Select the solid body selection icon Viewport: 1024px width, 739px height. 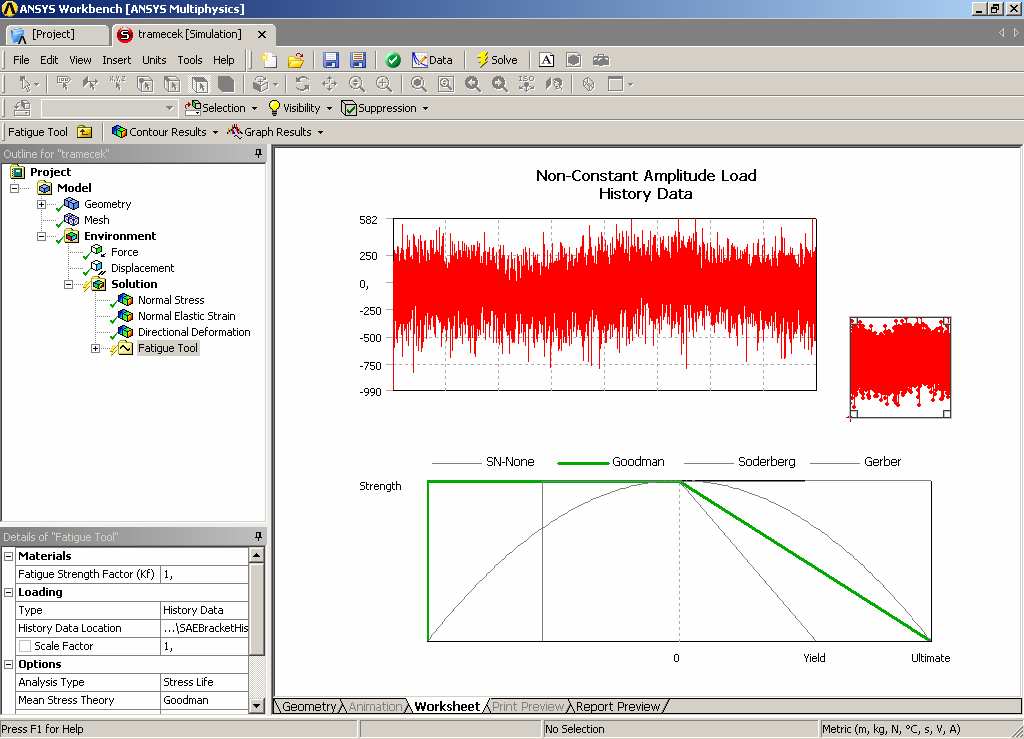click(x=226, y=84)
